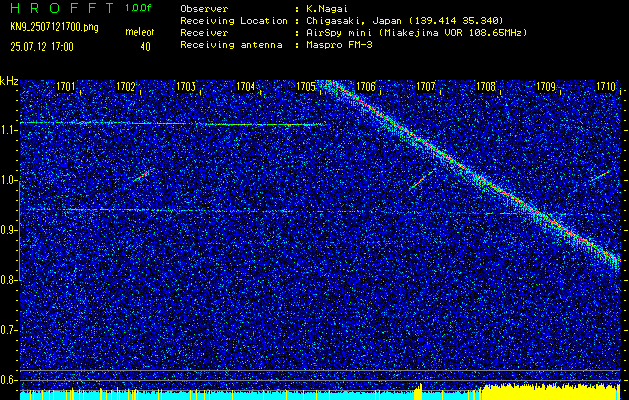Click the HROFFT title text
Screen dimensions: 629x400
(x=63, y=8)
